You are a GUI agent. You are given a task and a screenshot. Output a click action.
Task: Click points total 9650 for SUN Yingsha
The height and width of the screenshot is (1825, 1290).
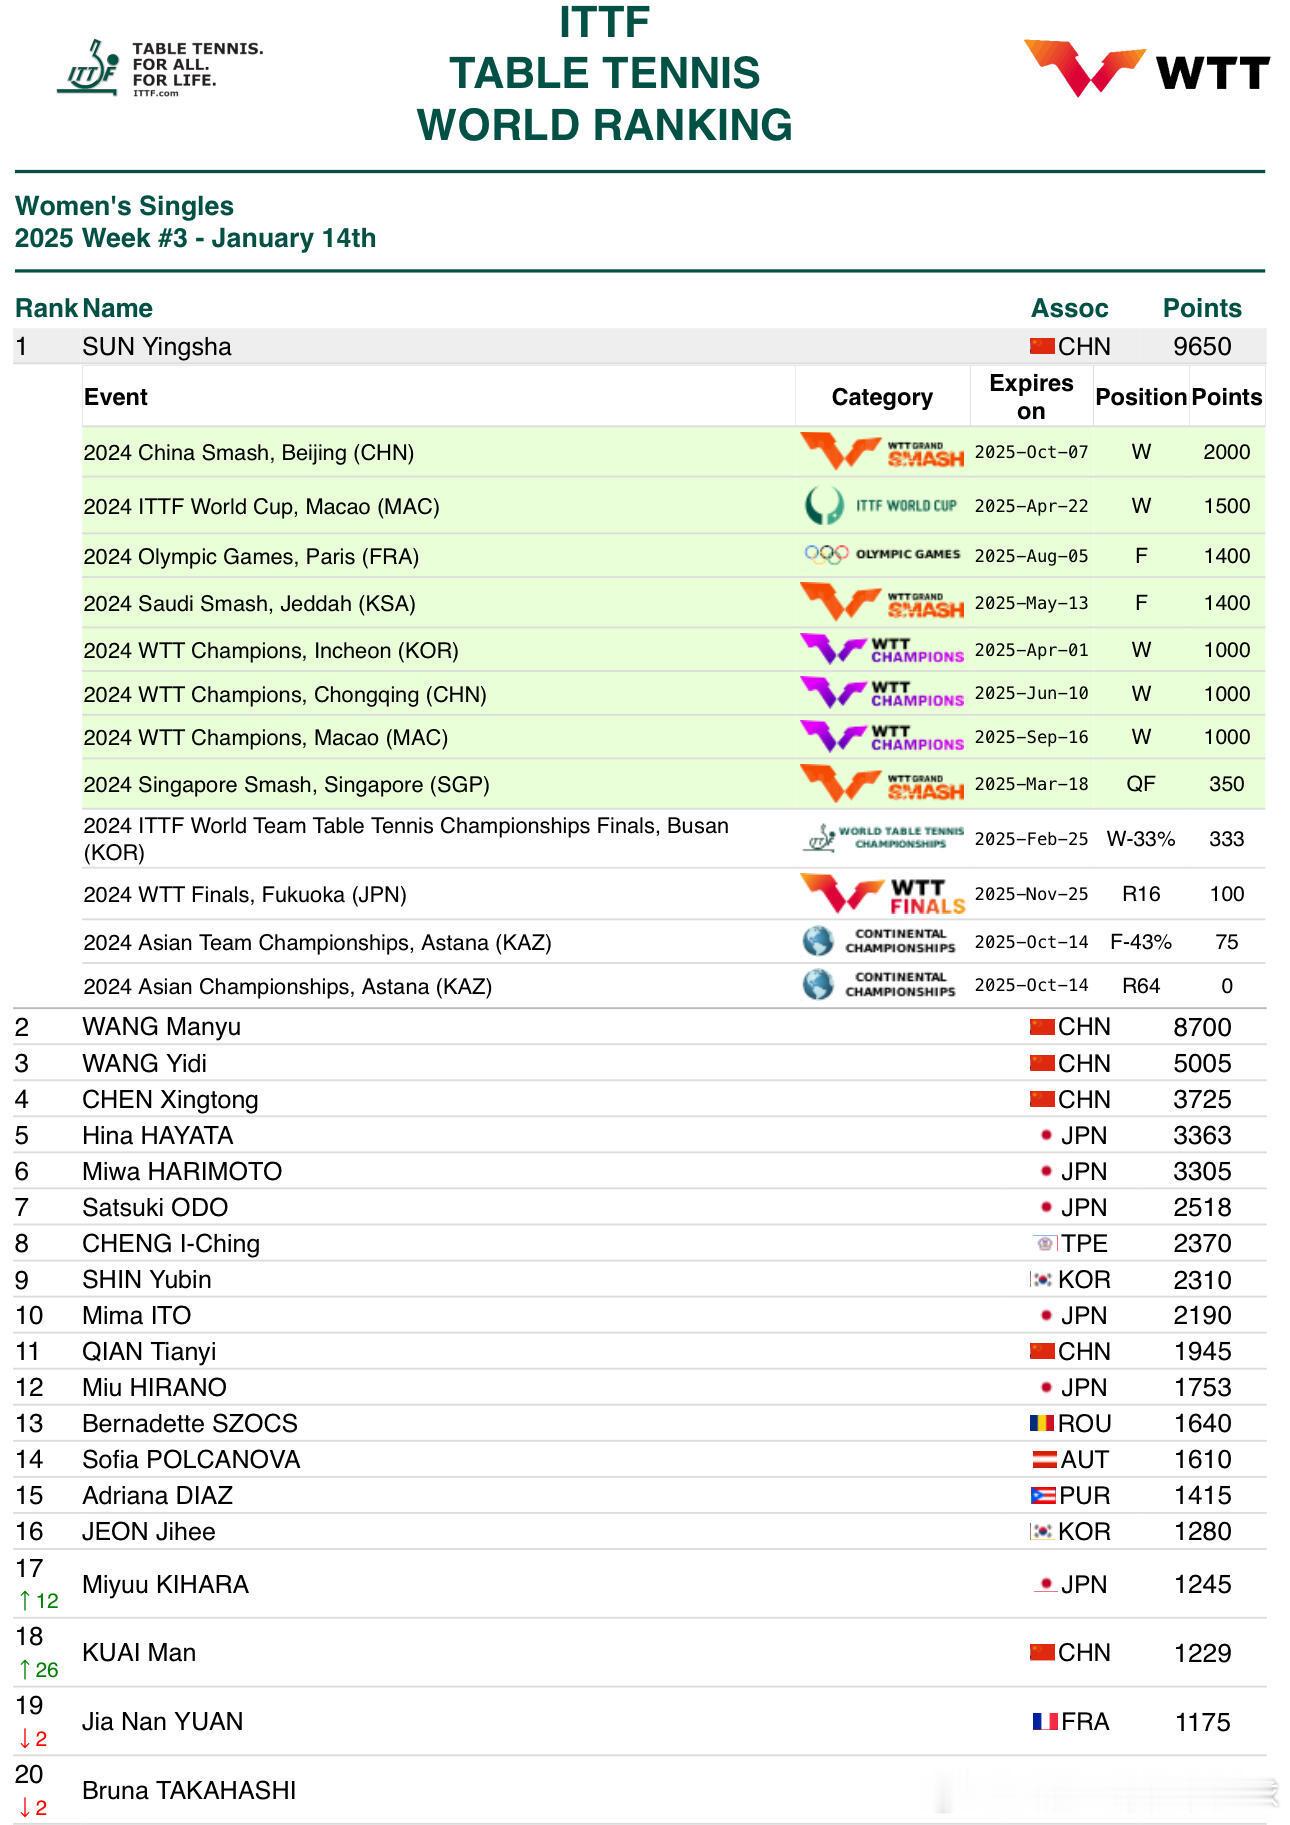[1202, 346]
